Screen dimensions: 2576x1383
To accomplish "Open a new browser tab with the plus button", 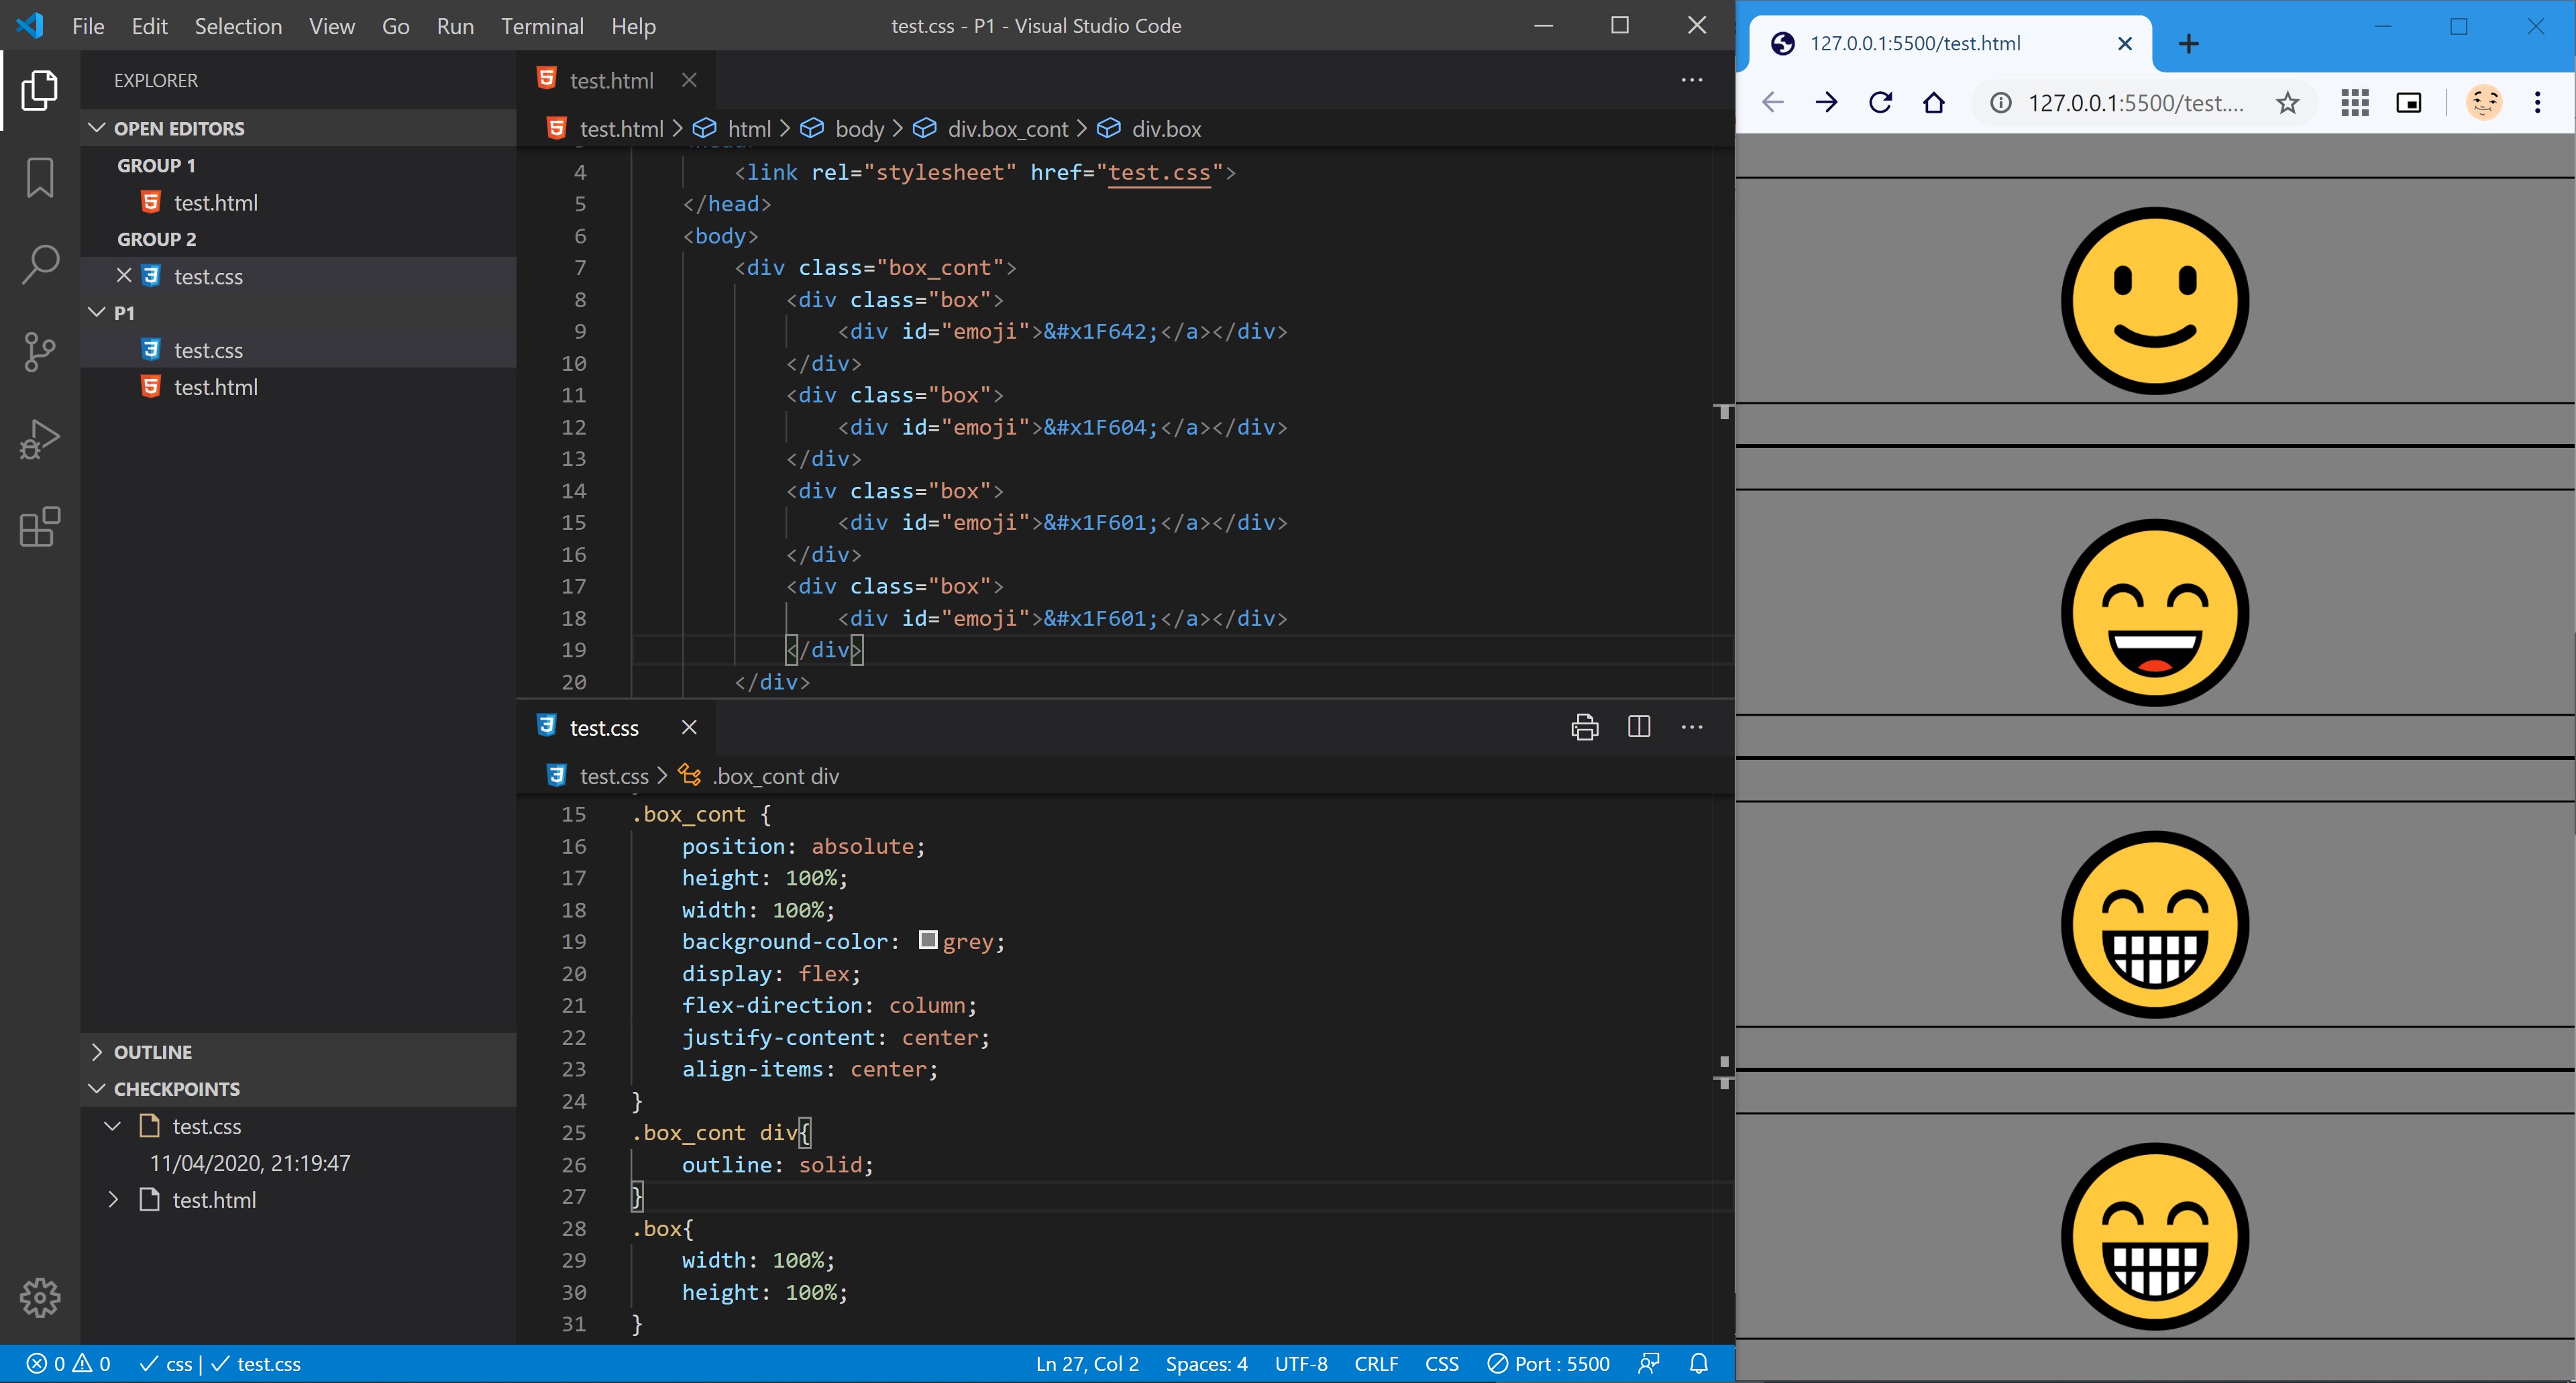I will pyautogui.click(x=2188, y=43).
